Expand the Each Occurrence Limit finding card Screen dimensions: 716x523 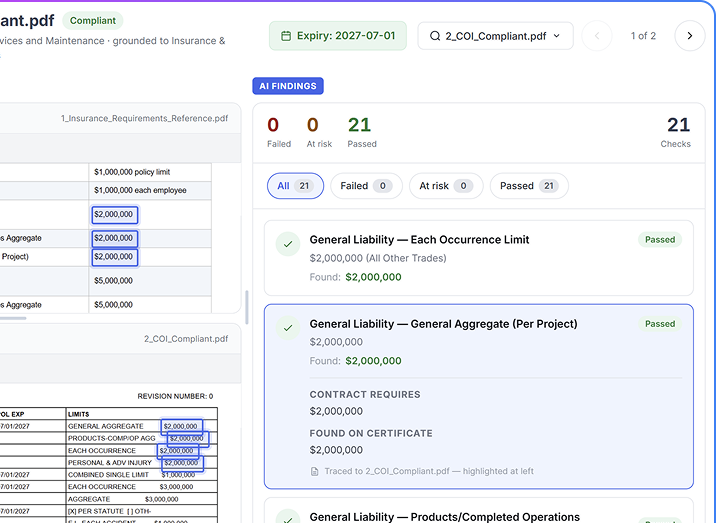point(479,258)
